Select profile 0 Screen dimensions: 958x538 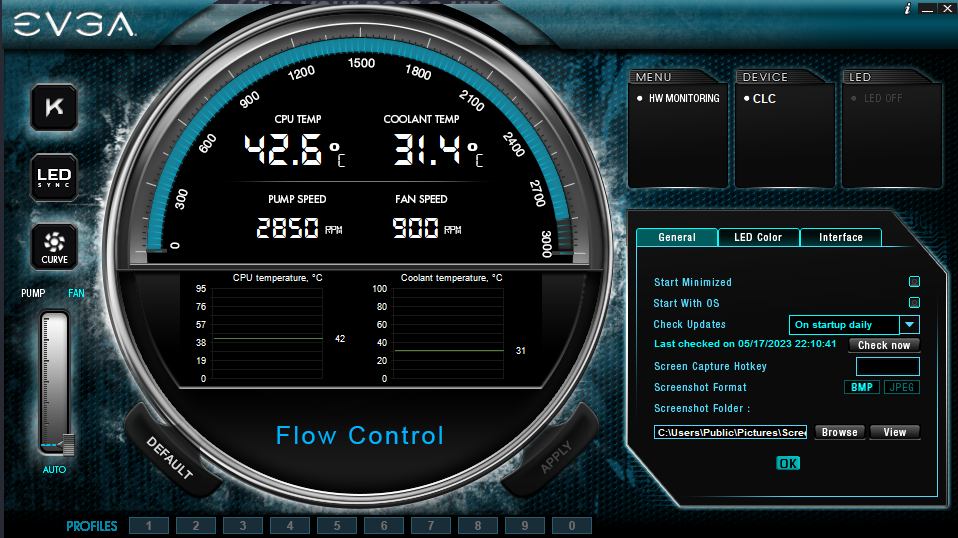tap(572, 526)
